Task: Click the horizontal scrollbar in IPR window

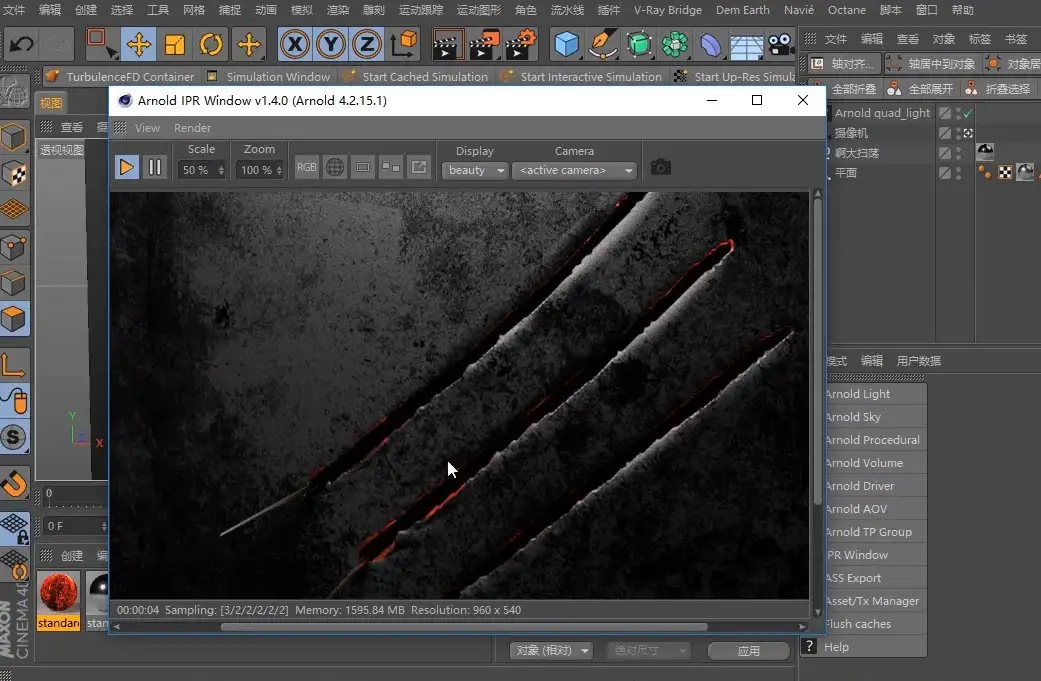Action: tap(463, 627)
